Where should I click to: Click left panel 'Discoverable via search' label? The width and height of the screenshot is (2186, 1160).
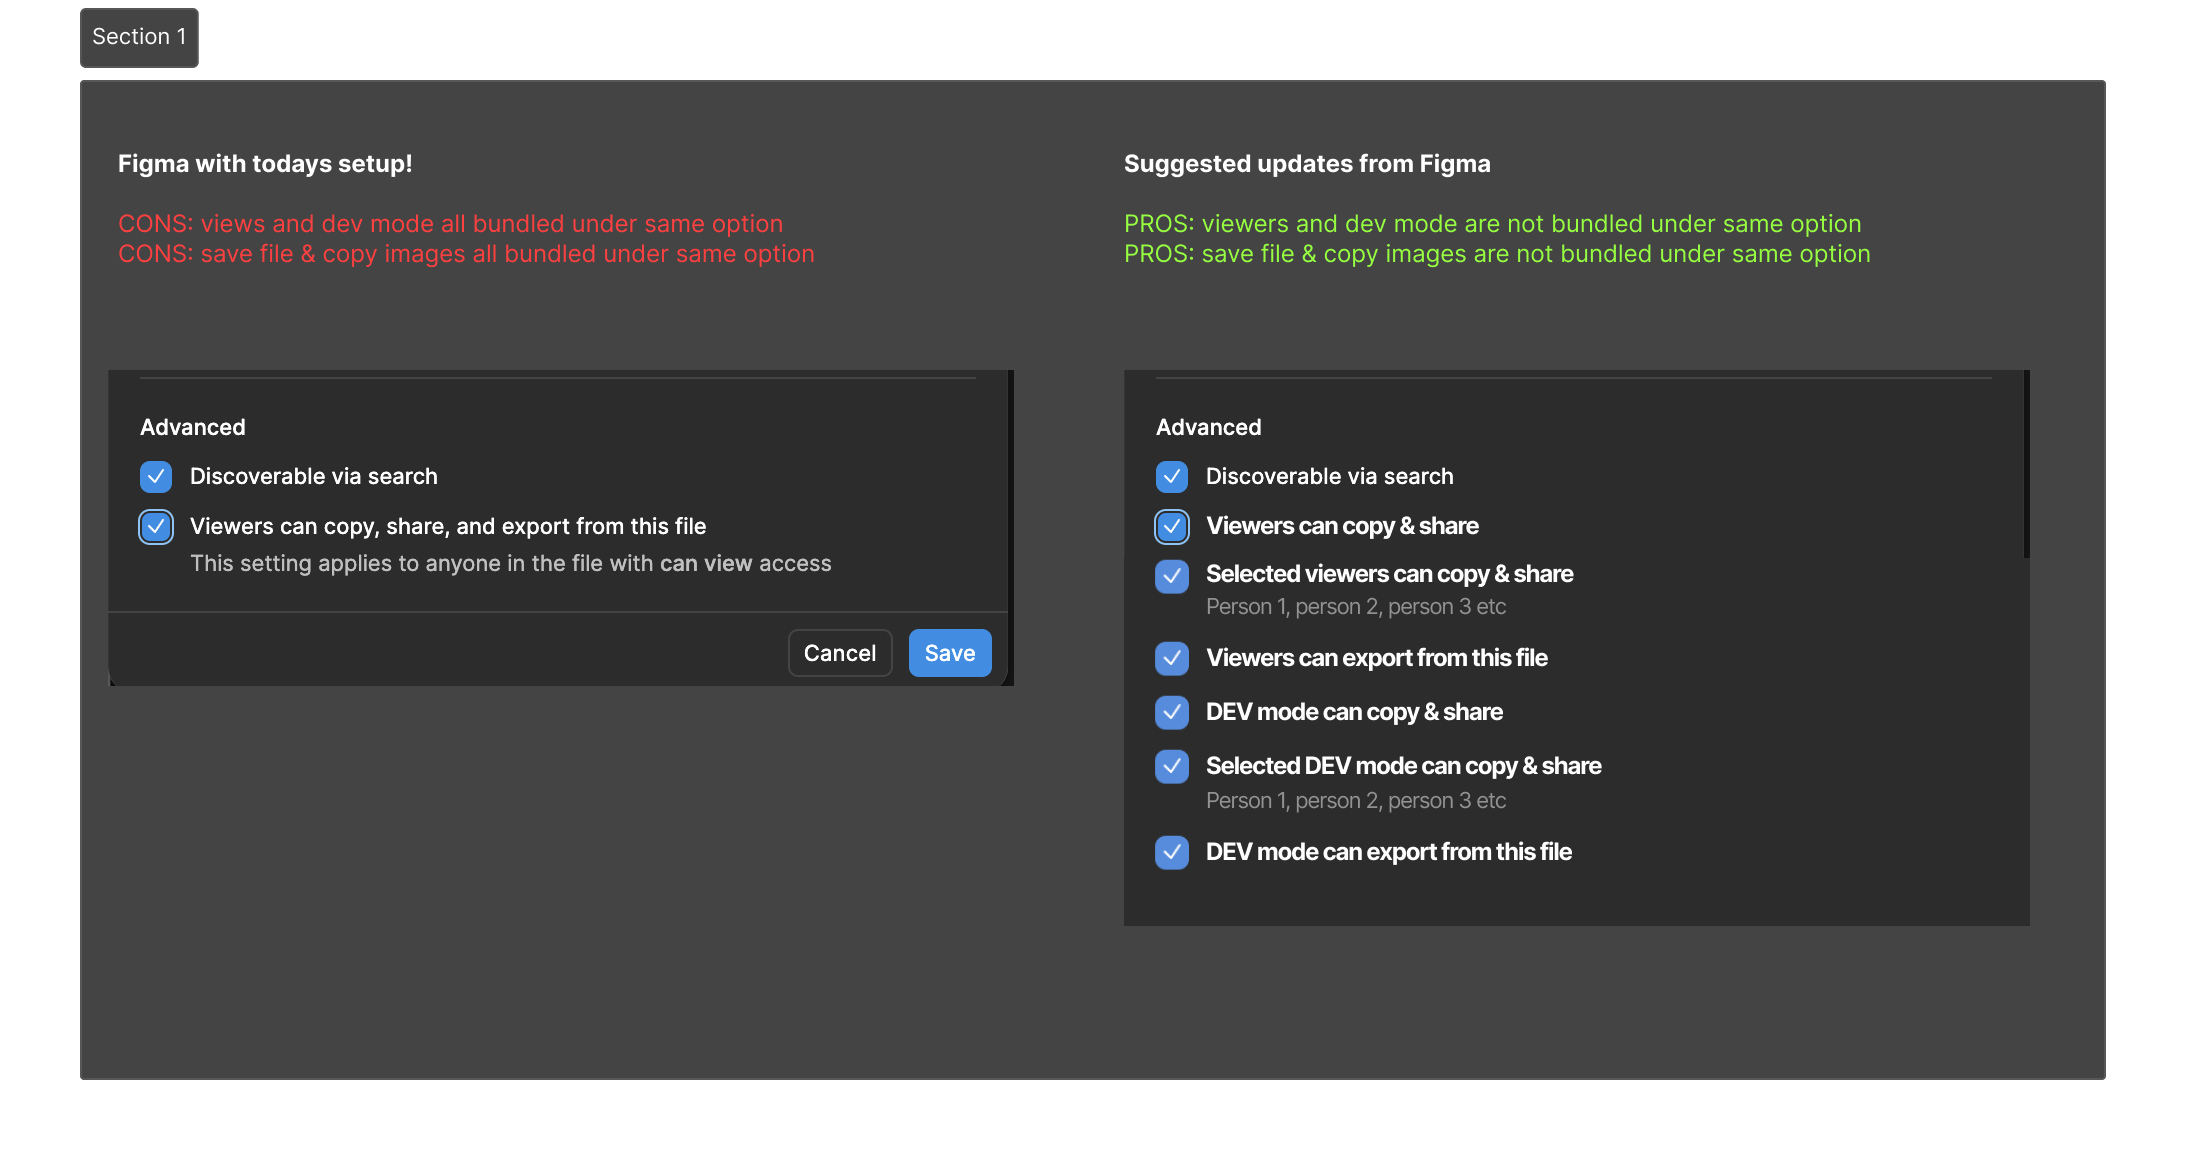(x=314, y=476)
